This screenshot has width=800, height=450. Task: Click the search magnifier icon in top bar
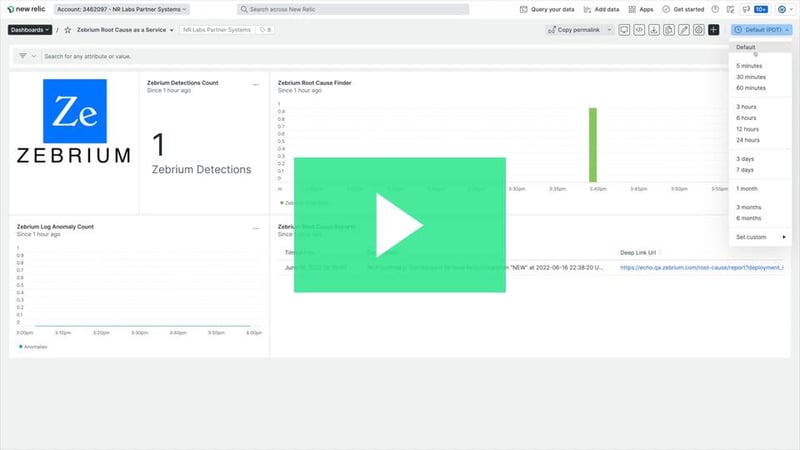tap(244, 9)
